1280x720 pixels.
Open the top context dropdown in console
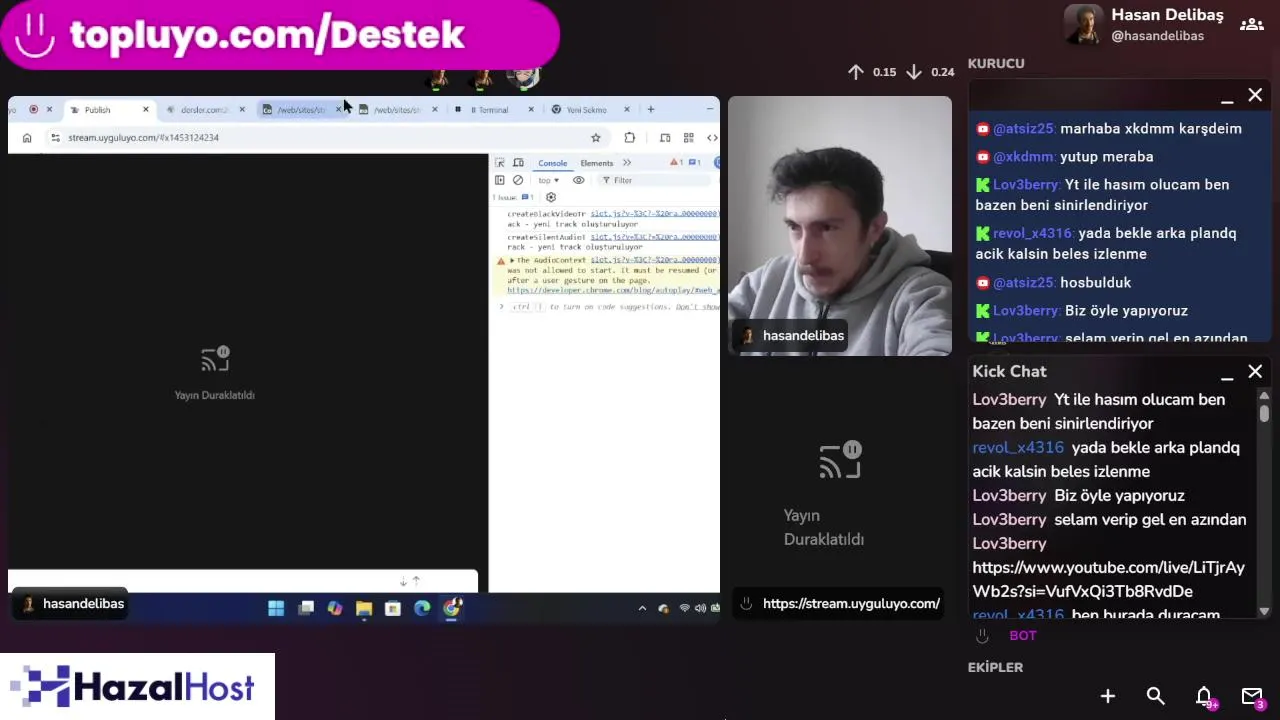point(548,180)
